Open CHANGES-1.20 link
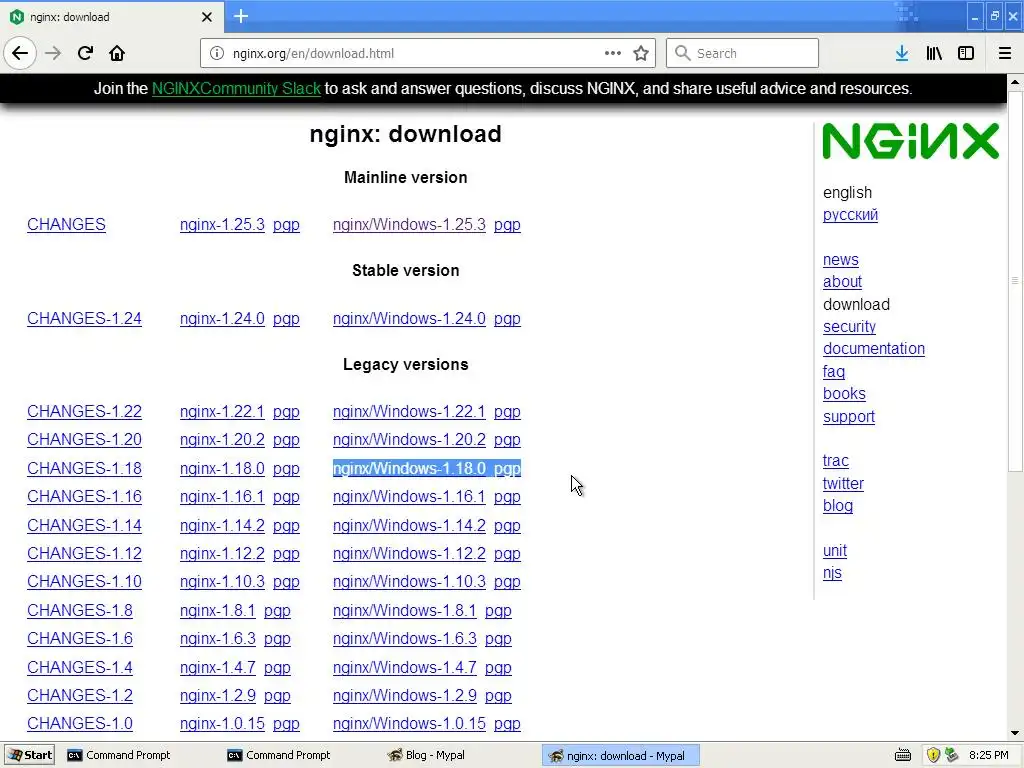 tap(84, 440)
